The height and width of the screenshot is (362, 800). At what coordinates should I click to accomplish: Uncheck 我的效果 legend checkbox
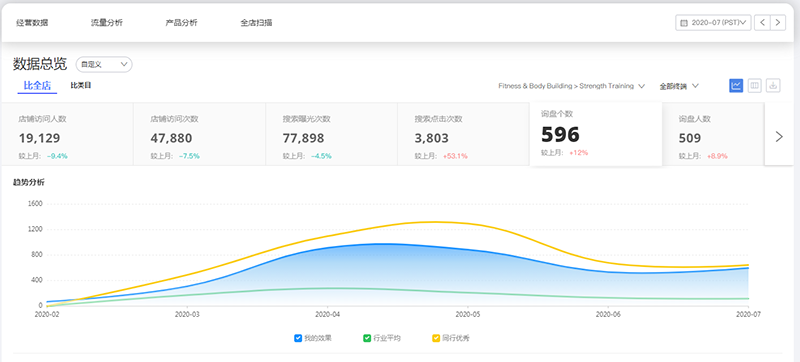(298, 338)
